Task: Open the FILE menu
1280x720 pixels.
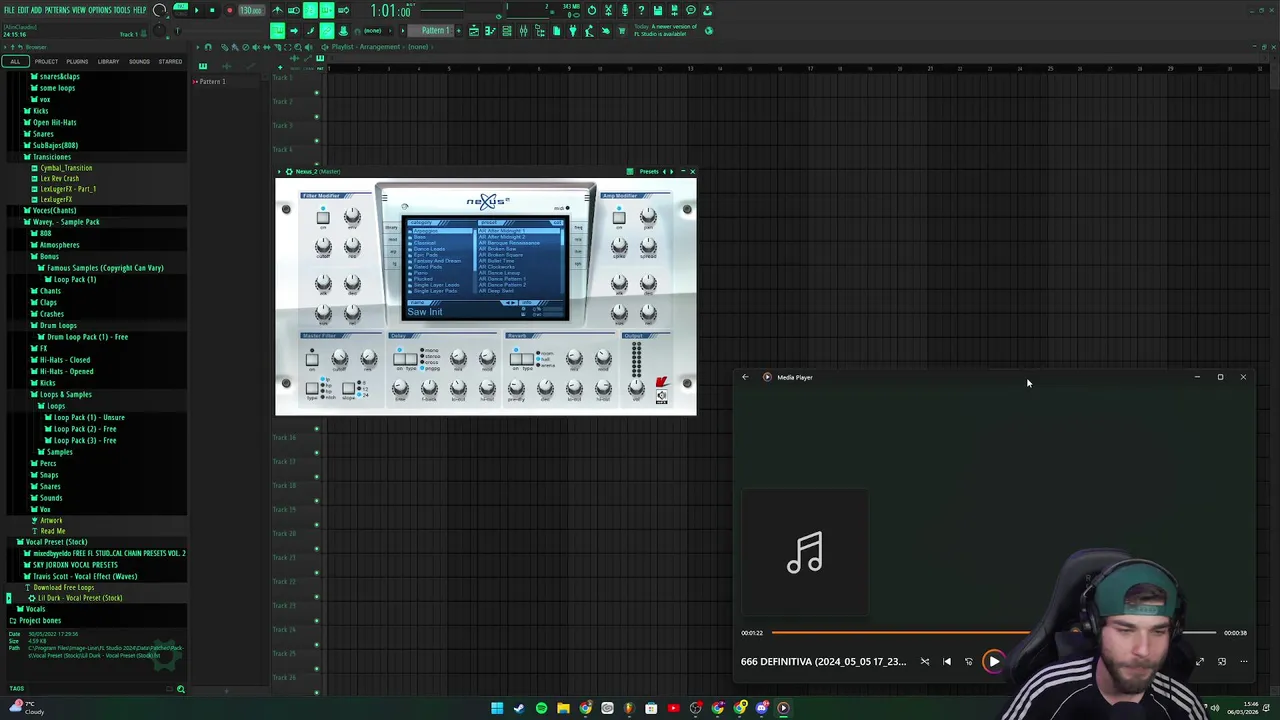Action: coord(9,10)
